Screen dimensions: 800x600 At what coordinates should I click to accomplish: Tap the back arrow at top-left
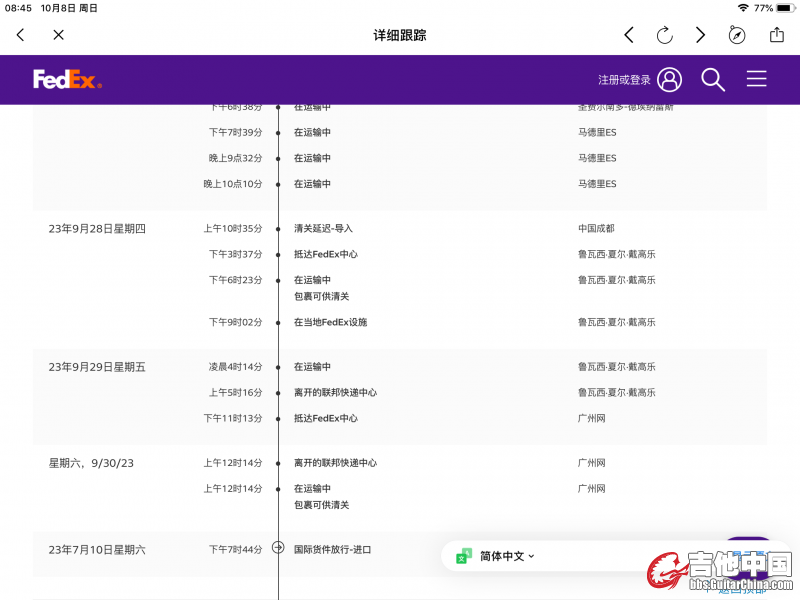pyautogui.click(x=21, y=35)
